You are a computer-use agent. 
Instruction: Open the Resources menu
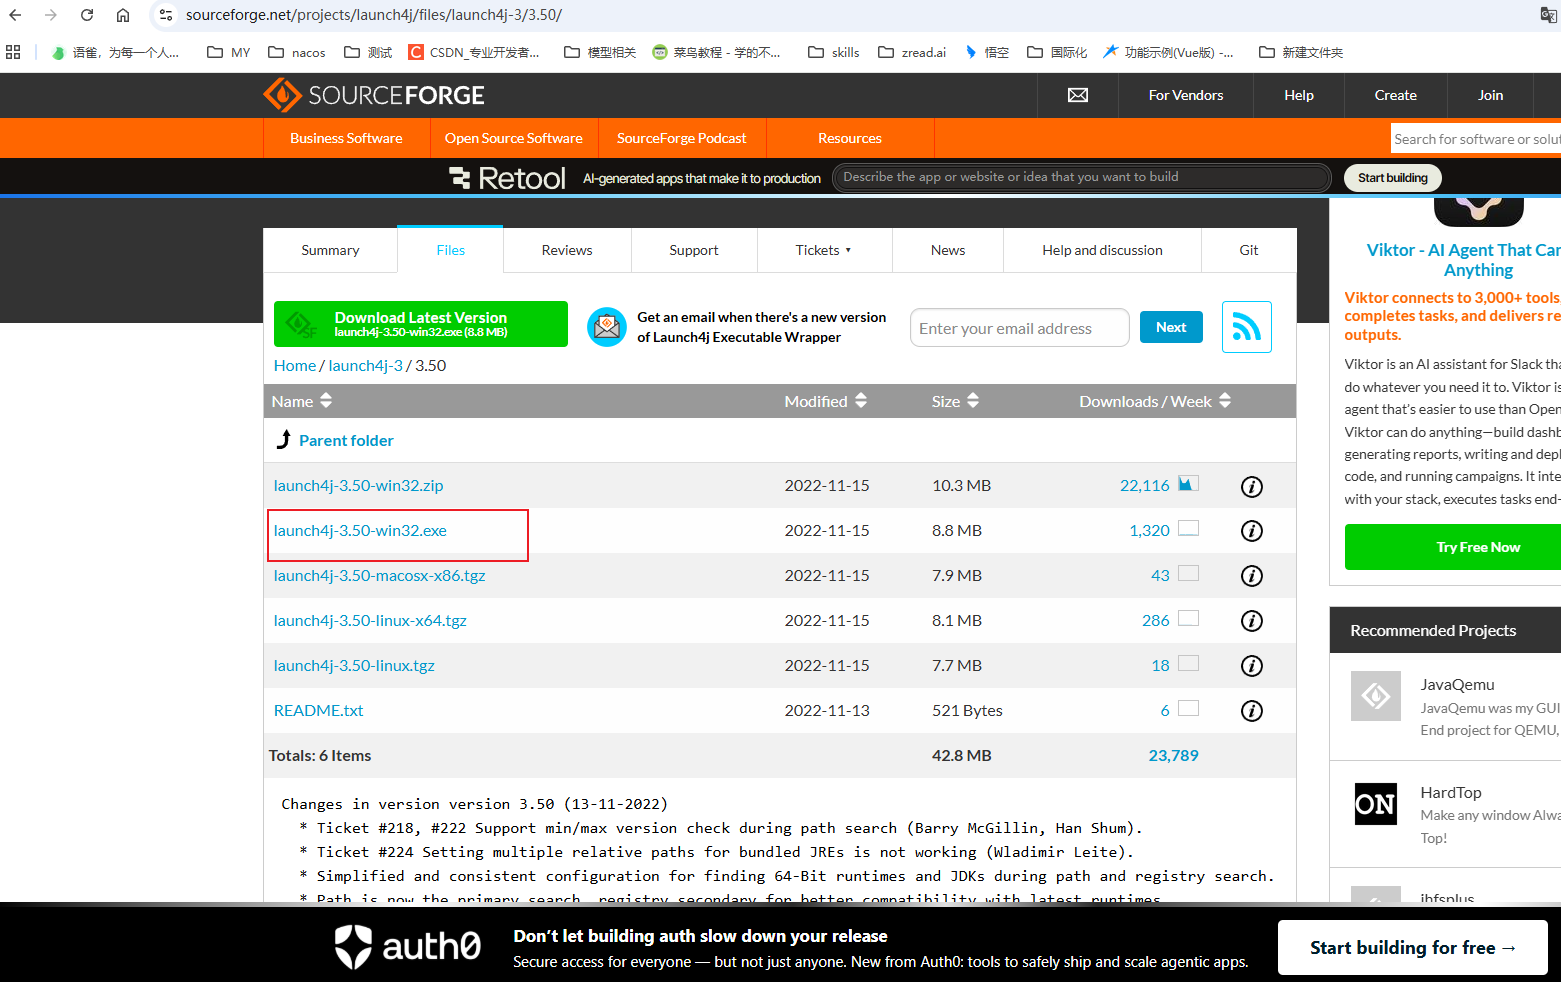[850, 138]
